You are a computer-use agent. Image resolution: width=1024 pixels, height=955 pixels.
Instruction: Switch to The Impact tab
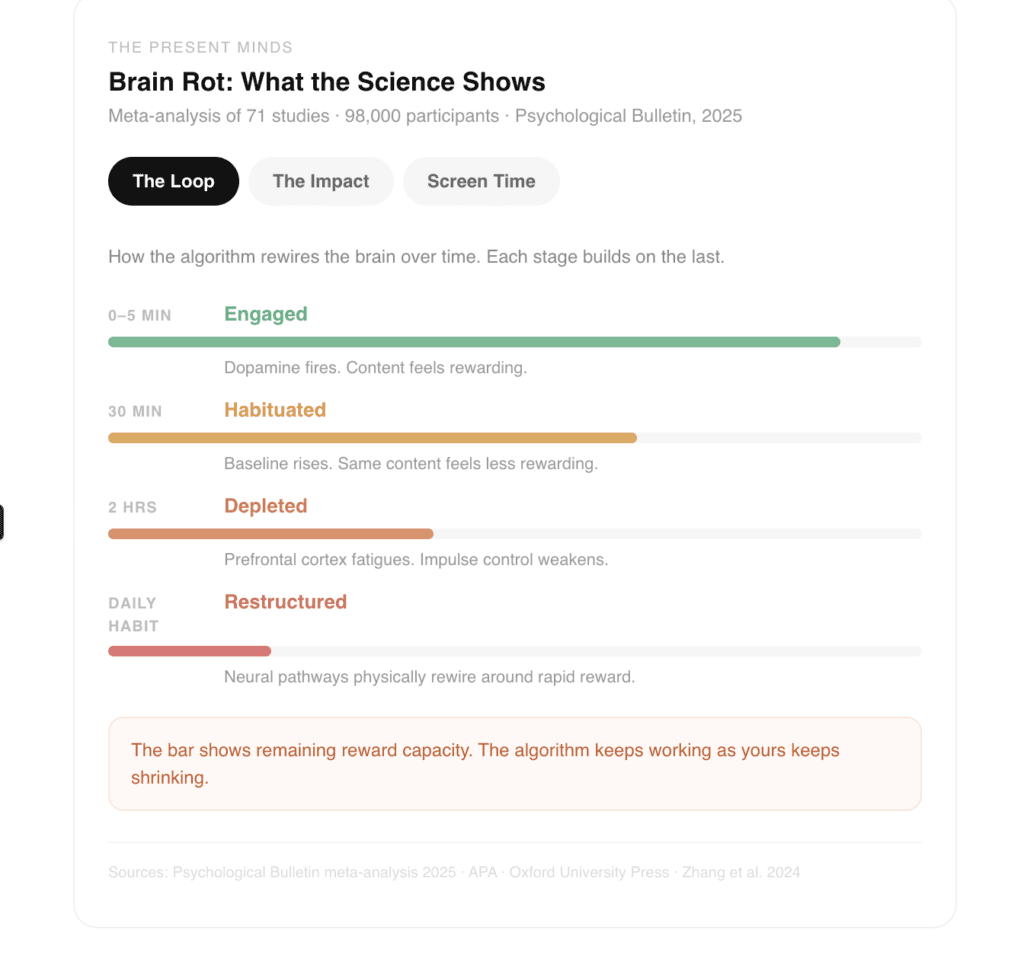[321, 181]
